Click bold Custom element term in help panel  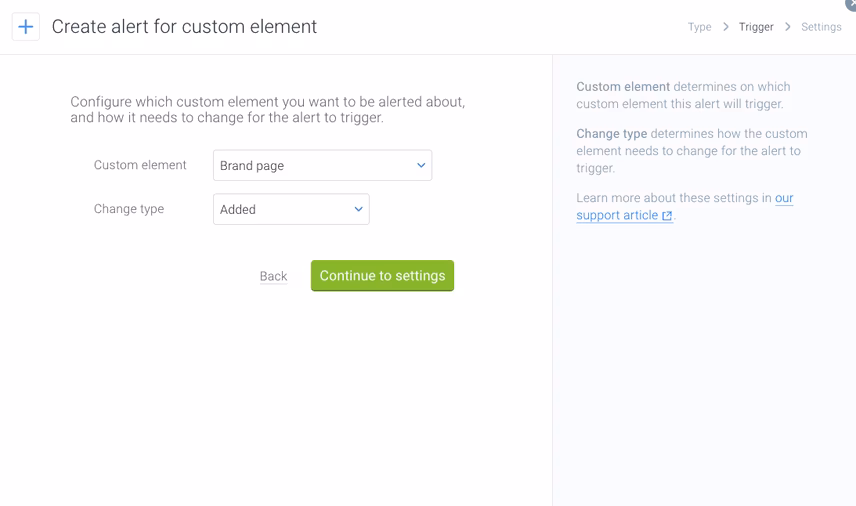623,87
